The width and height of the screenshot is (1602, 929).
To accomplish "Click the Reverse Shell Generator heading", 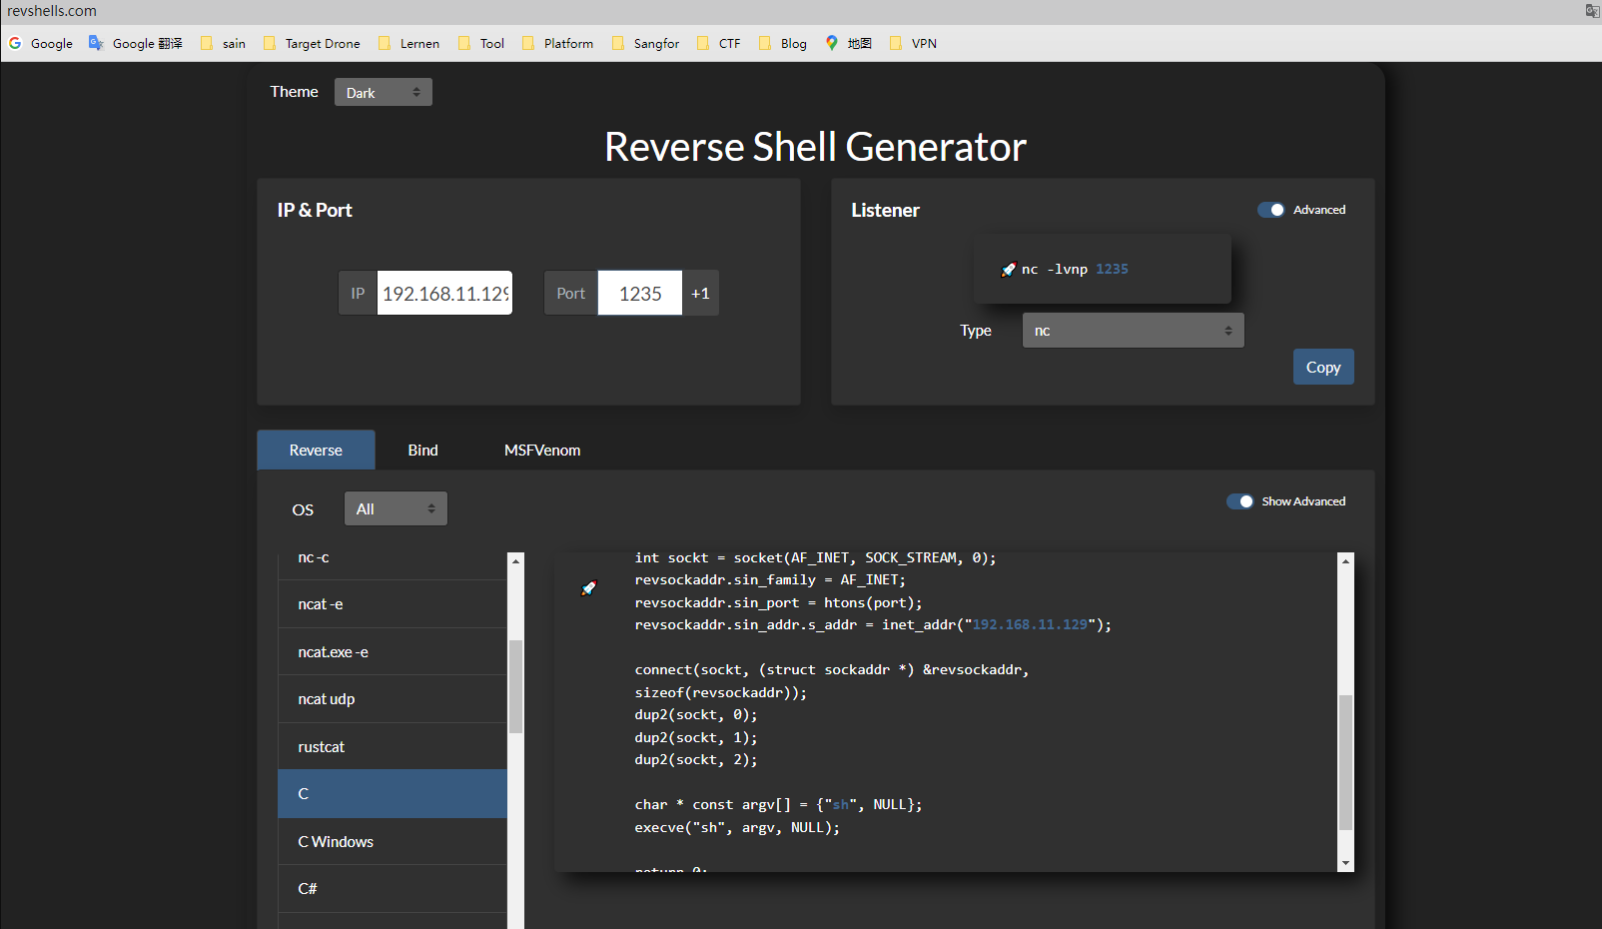I will (815, 147).
